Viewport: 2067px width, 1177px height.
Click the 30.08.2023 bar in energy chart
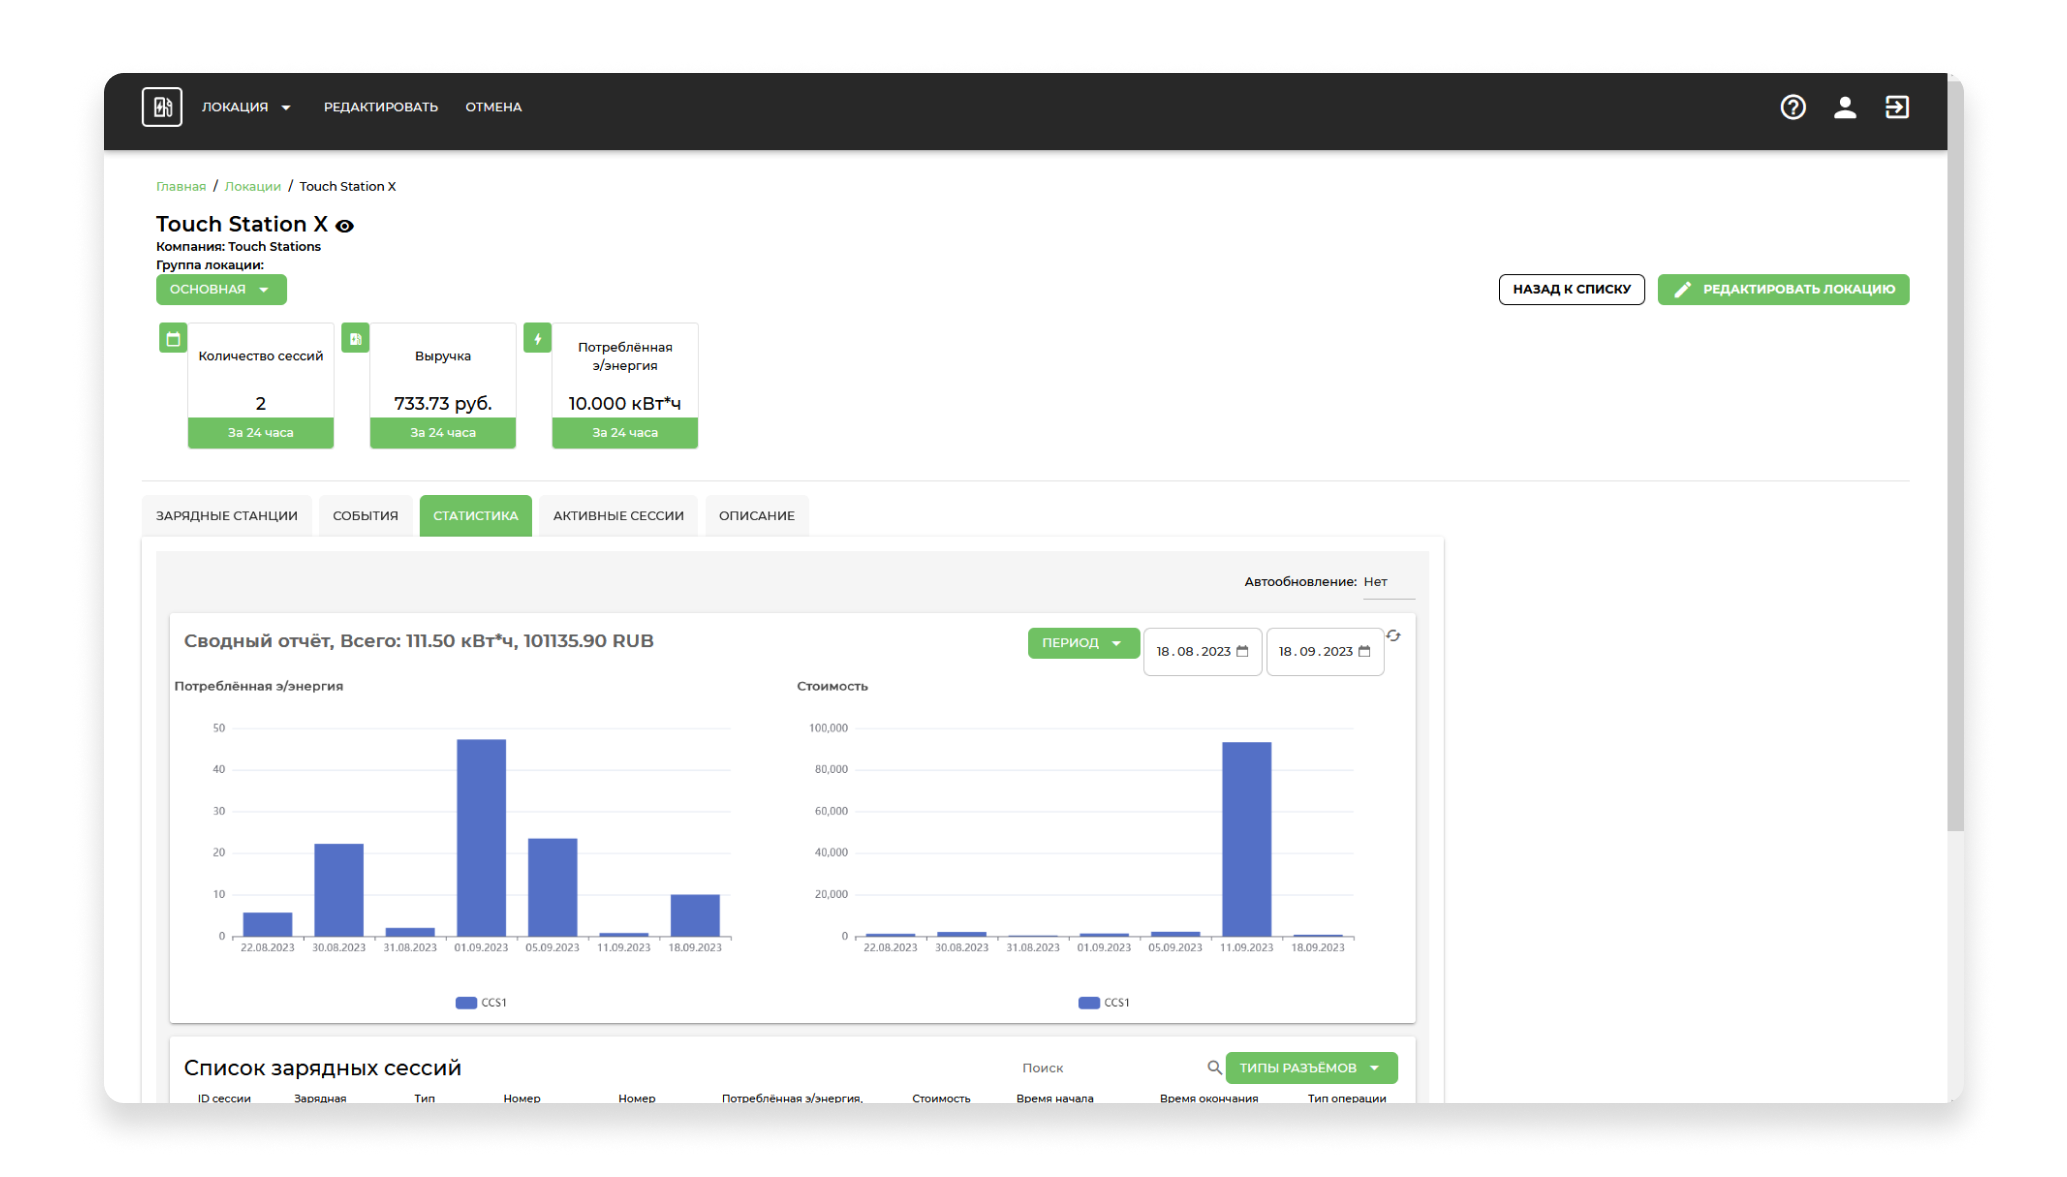pyautogui.click(x=339, y=890)
